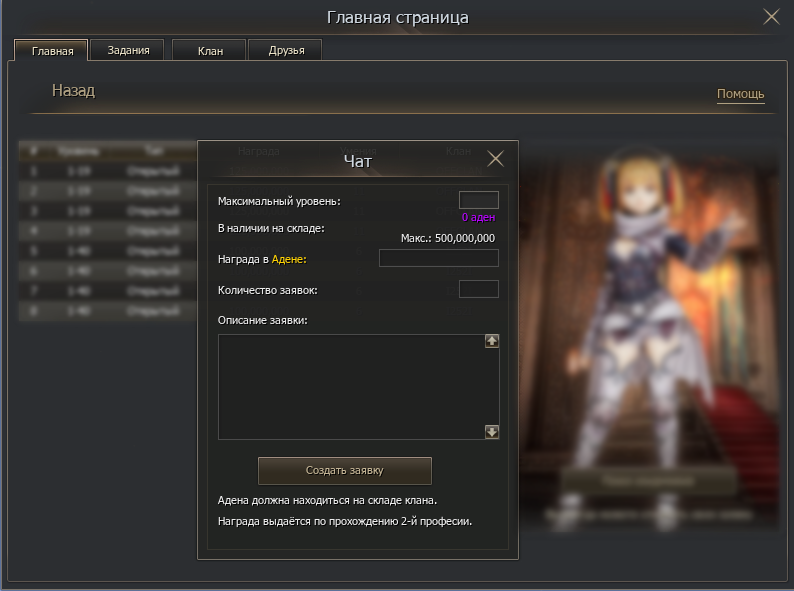The image size is (794, 591).
Task: Click the Назад link
Action: click(x=73, y=91)
